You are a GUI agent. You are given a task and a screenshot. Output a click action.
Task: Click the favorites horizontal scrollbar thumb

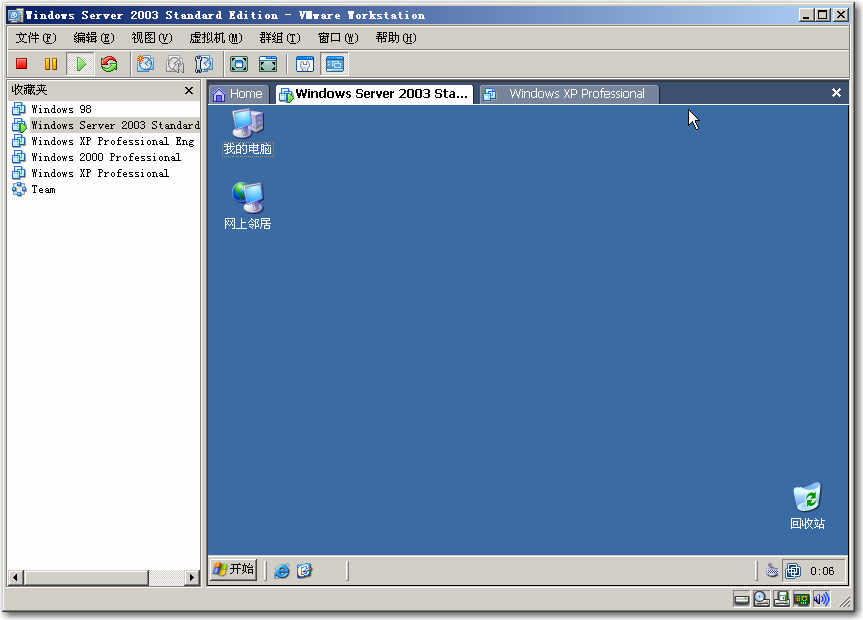tap(86, 577)
